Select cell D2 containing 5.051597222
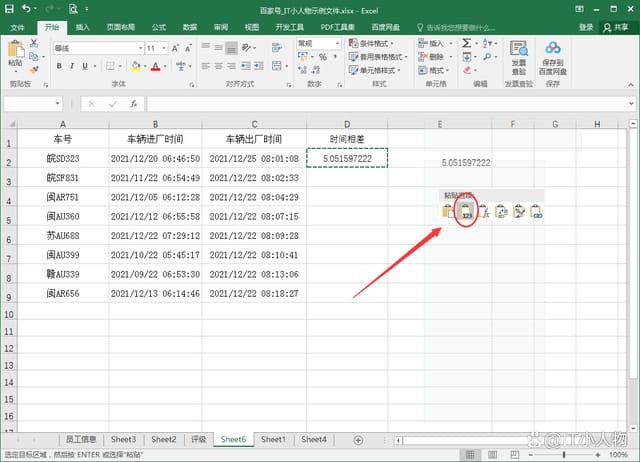640x462 pixels. point(346,158)
